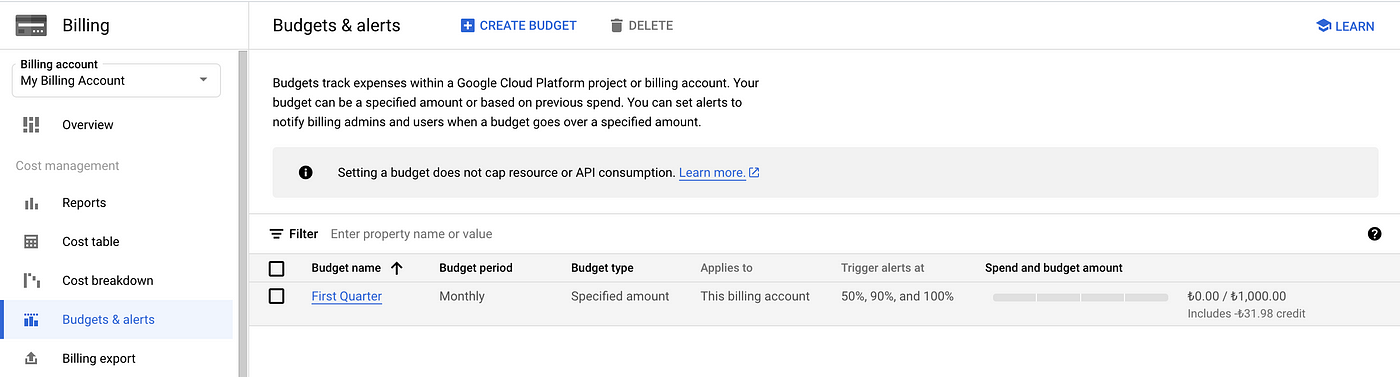This screenshot has height=377, width=1400.
Task: Open the First Quarter budget link
Action: pyautogui.click(x=347, y=296)
